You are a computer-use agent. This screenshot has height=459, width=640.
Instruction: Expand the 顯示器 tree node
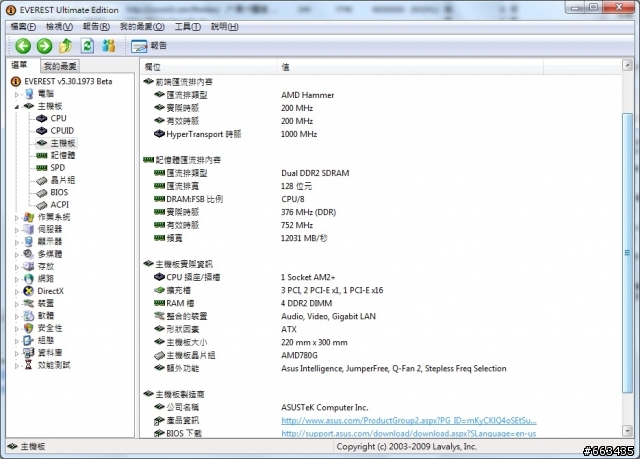pyautogui.click(x=17, y=242)
